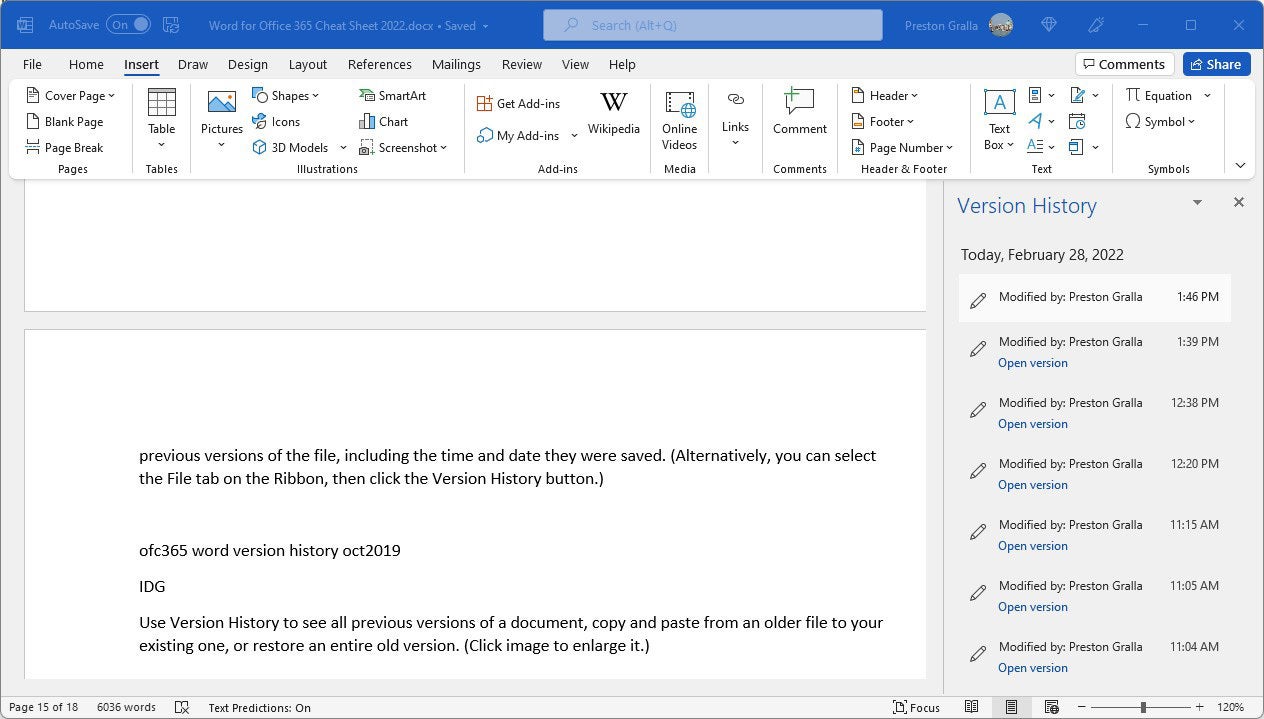
Task: Expand the 3D Models dropdown arrow
Action: [343, 148]
